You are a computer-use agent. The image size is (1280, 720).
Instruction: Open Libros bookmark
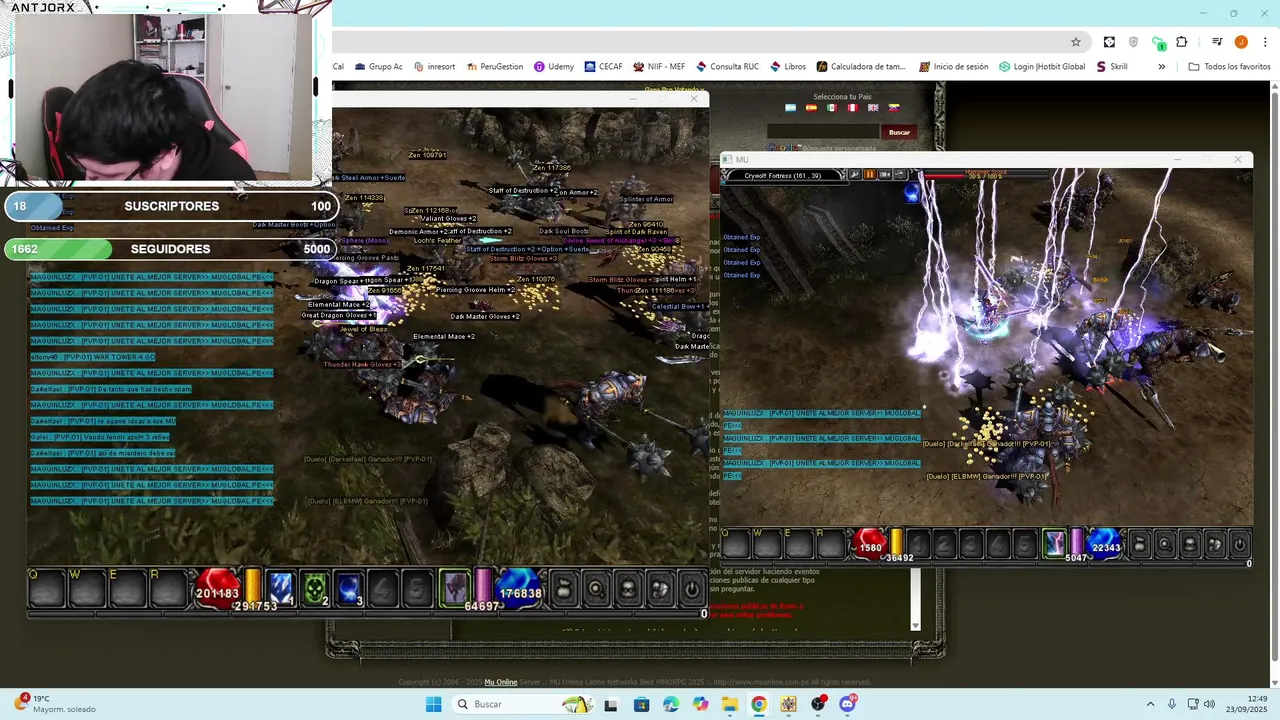(787, 67)
